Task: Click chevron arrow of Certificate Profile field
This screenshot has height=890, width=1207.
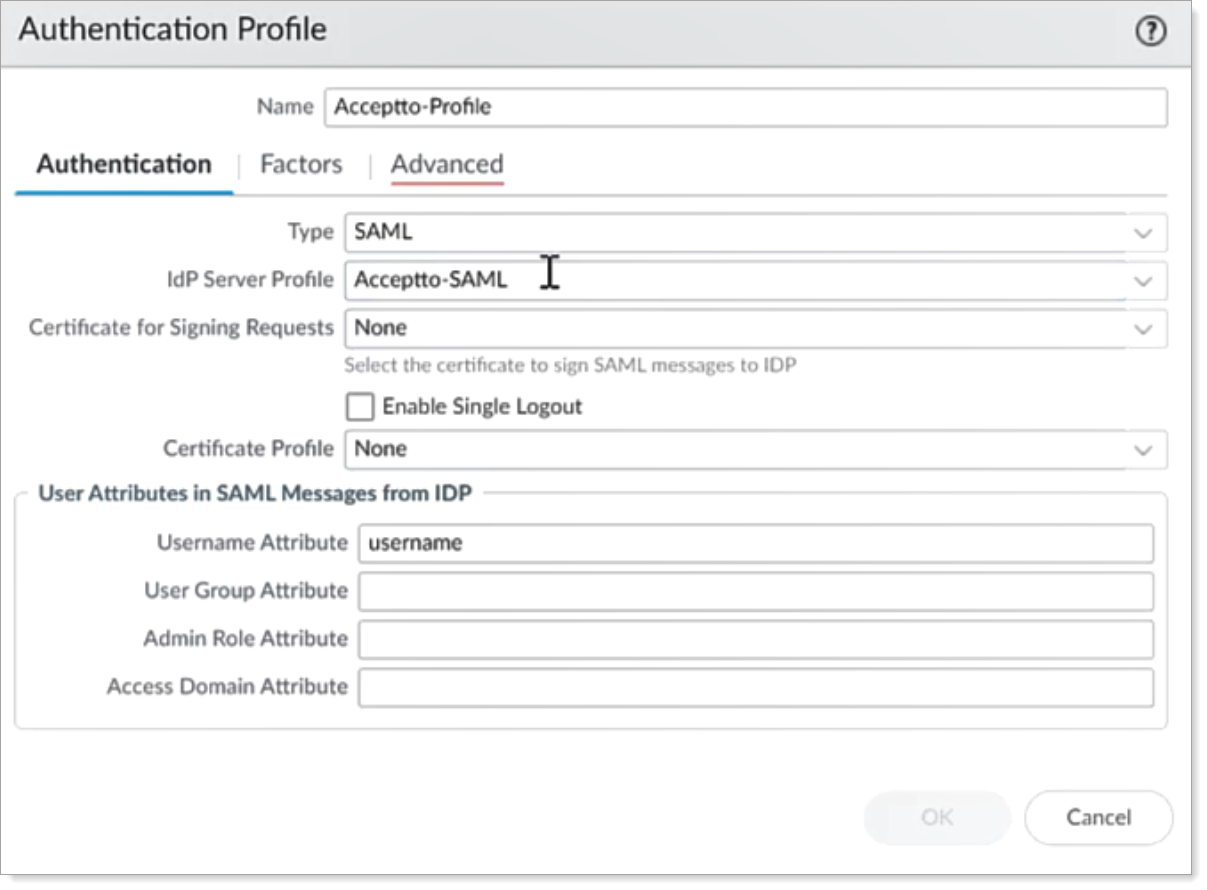Action: click(1144, 450)
